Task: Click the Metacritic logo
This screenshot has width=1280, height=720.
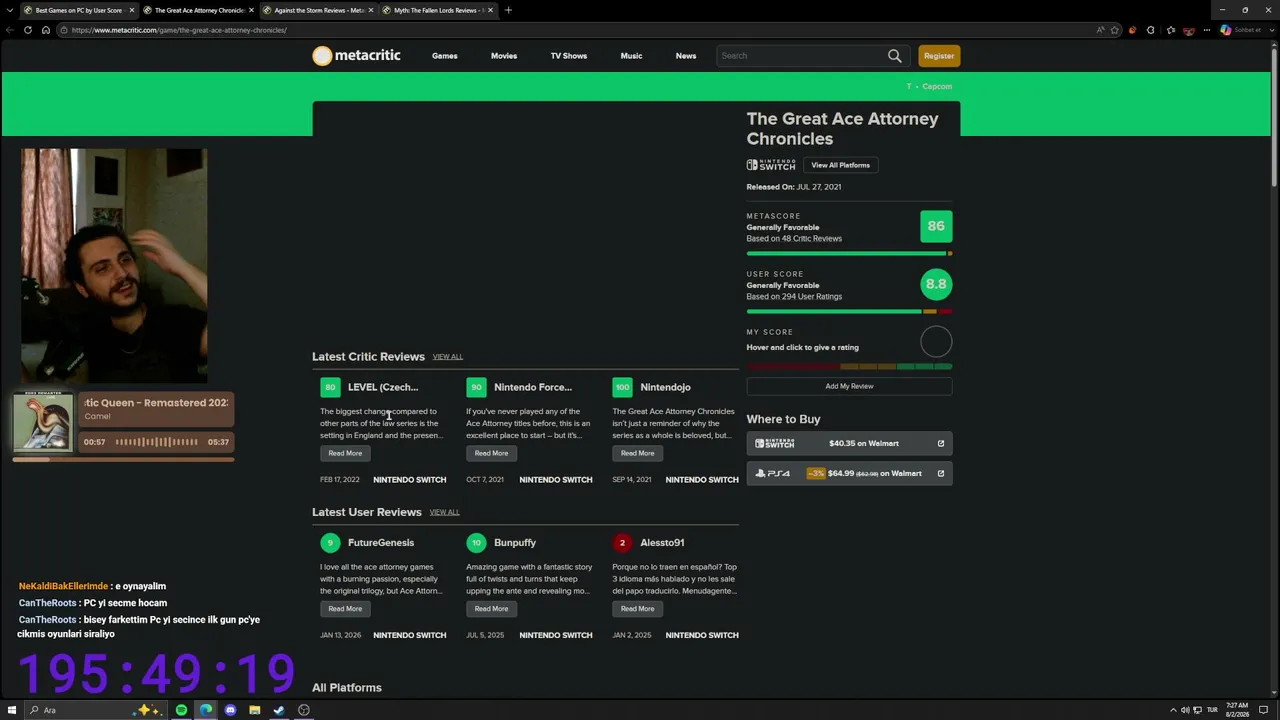Action: pos(356,56)
